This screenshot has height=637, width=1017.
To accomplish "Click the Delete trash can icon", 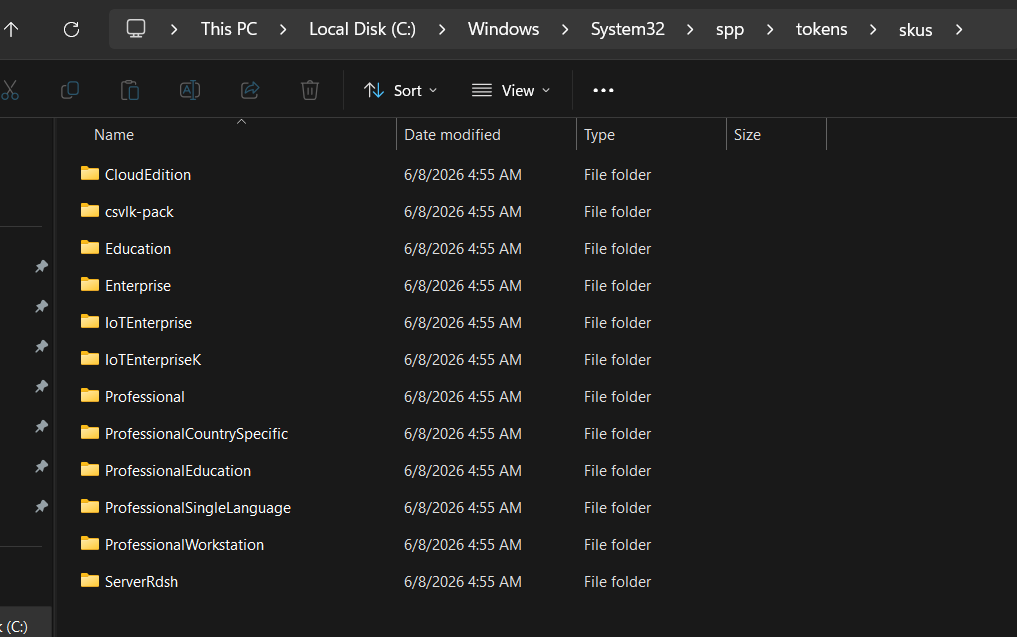I will coord(310,90).
